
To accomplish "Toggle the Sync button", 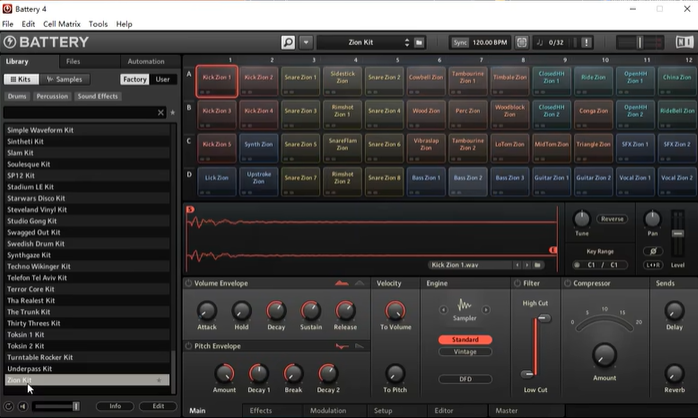I will coord(460,43).
